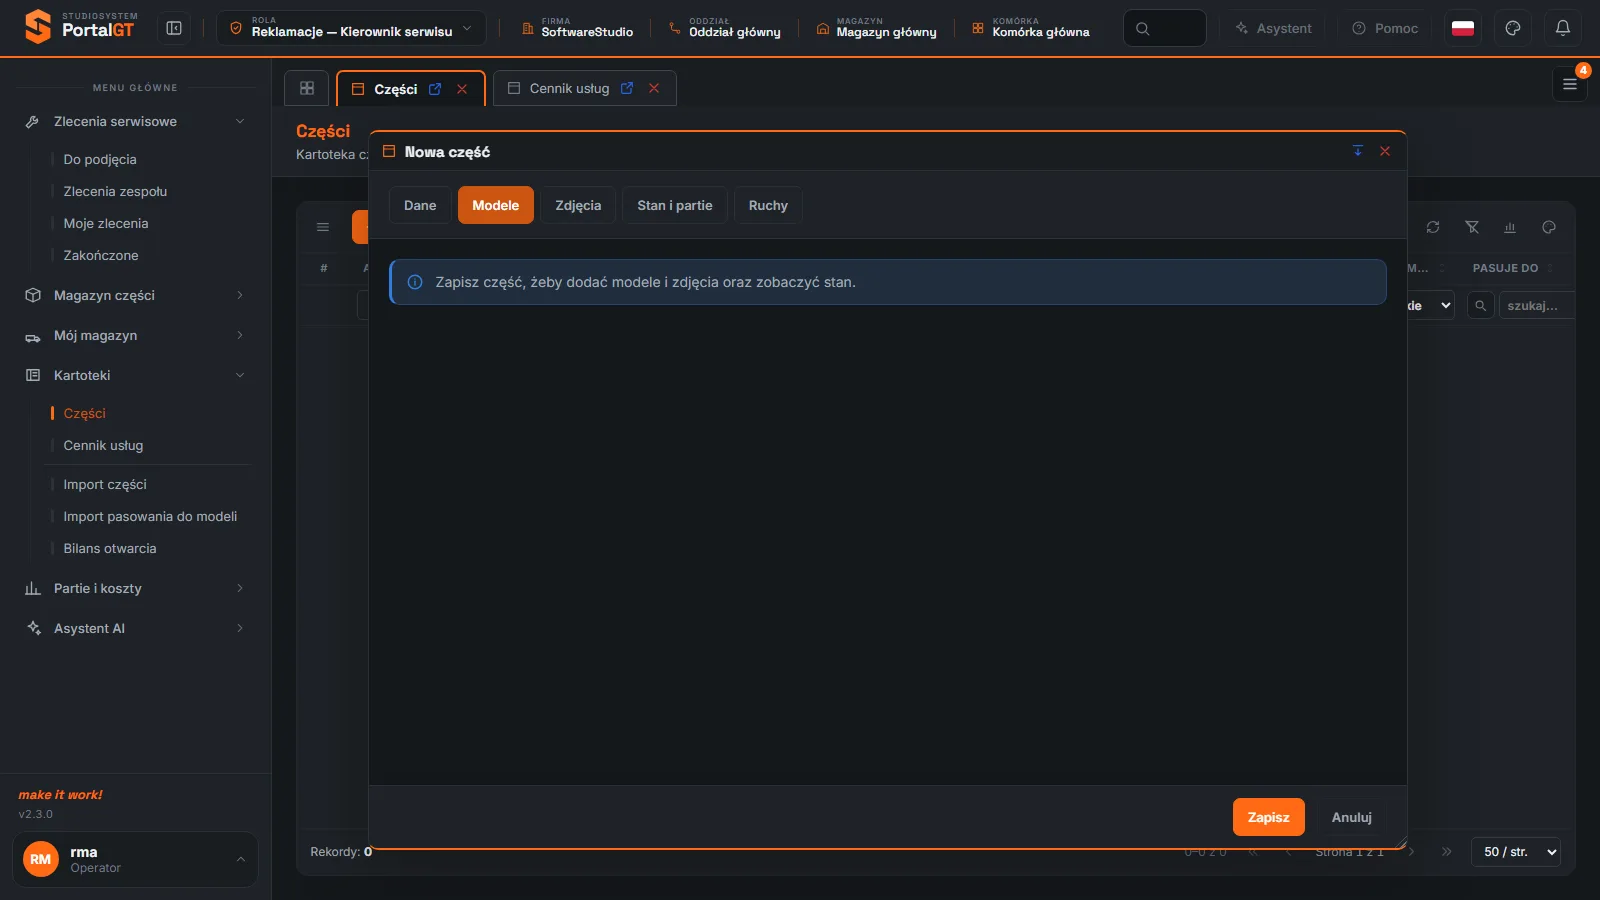Expand the Magazyn części menu
This screenshot has width=1600, height=900.
(135, 295)
